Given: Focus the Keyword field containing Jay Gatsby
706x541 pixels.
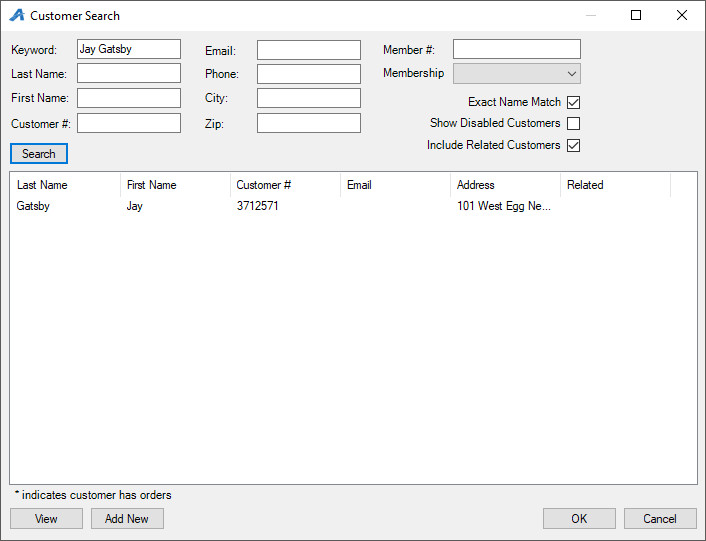Looking at the screenshot, I should tap(129, 49).
